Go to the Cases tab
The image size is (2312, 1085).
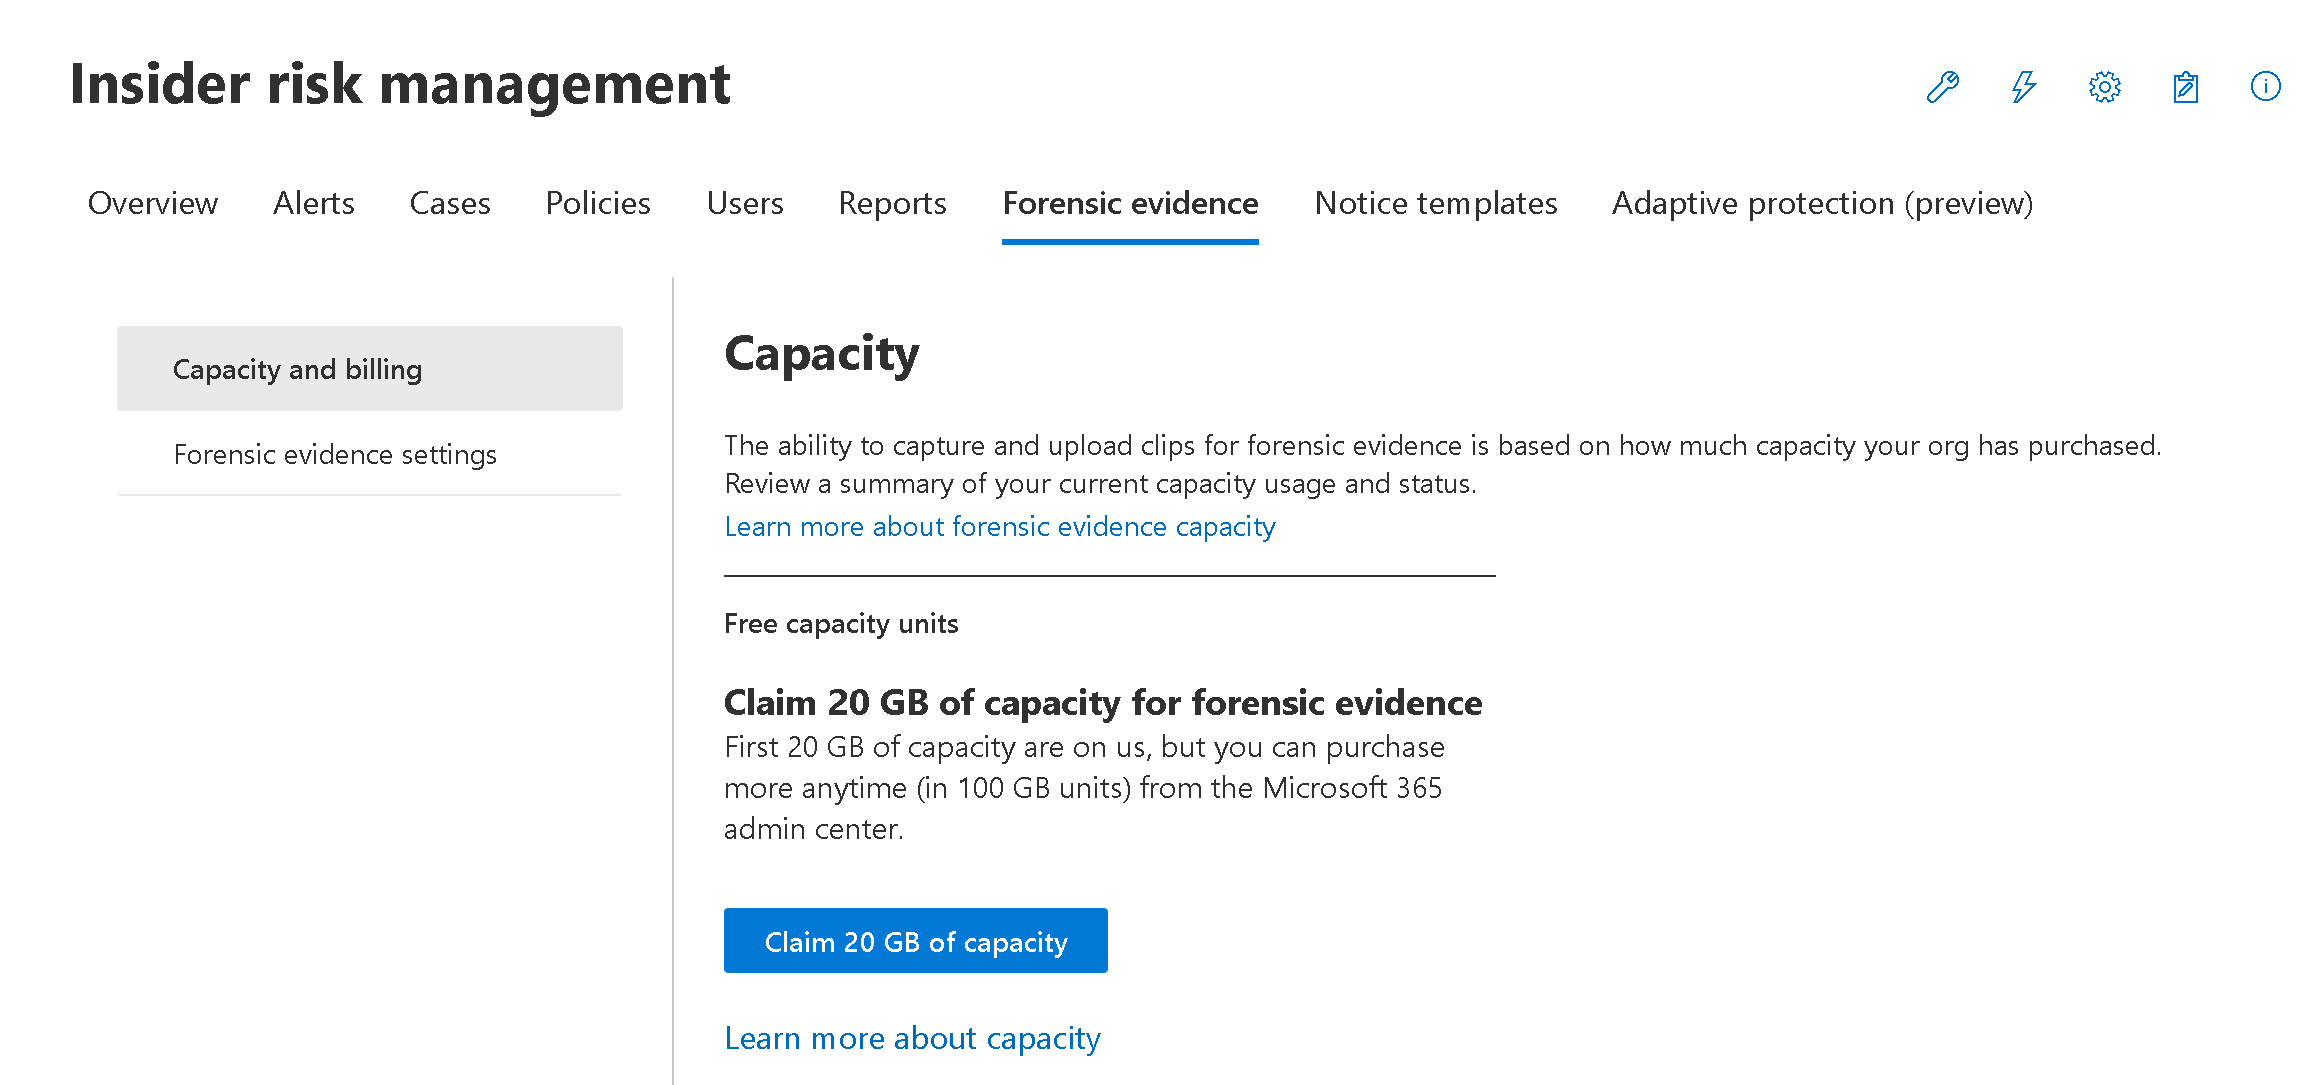coord(450,203)
